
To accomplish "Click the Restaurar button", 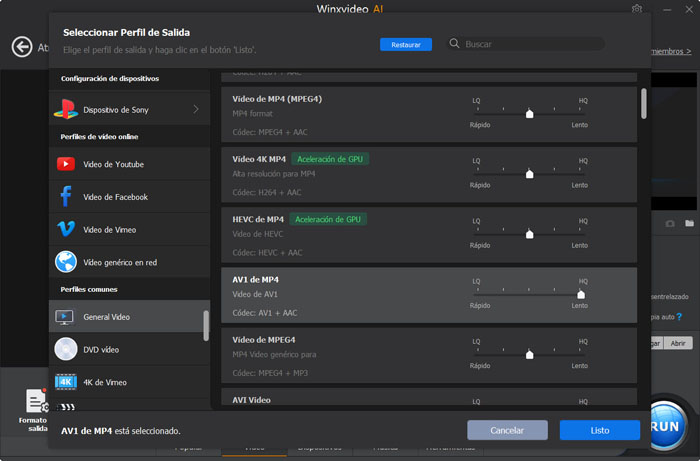I will click(406, 45).
